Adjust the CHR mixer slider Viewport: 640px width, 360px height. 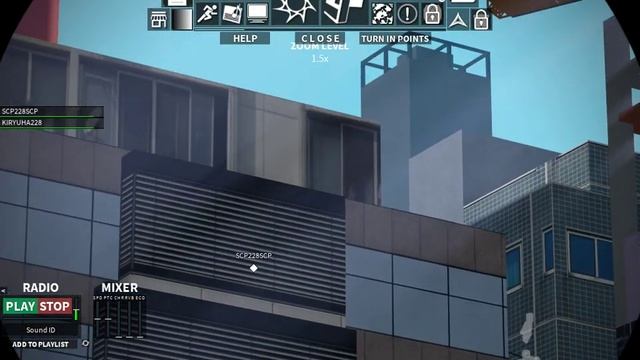click(x=119, y=319)
